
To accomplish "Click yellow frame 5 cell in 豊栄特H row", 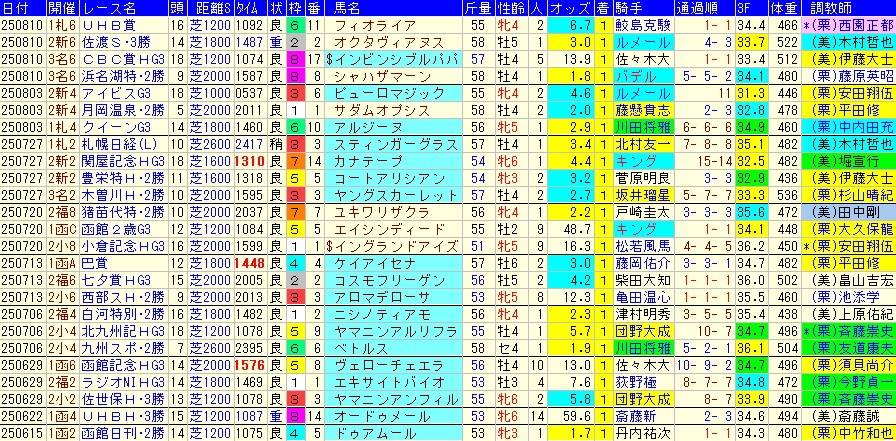I will point(296,176).
